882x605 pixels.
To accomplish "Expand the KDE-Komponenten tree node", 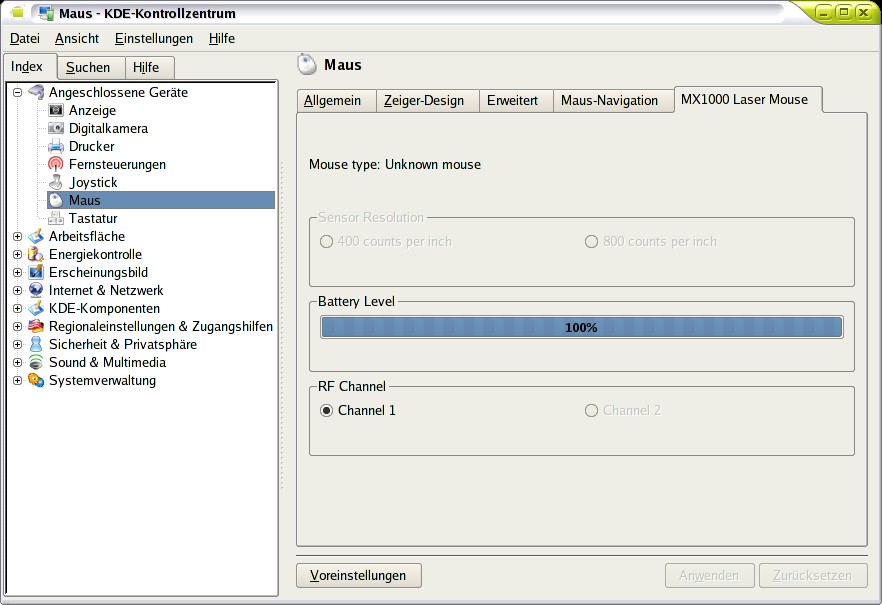I will [17, 308].
